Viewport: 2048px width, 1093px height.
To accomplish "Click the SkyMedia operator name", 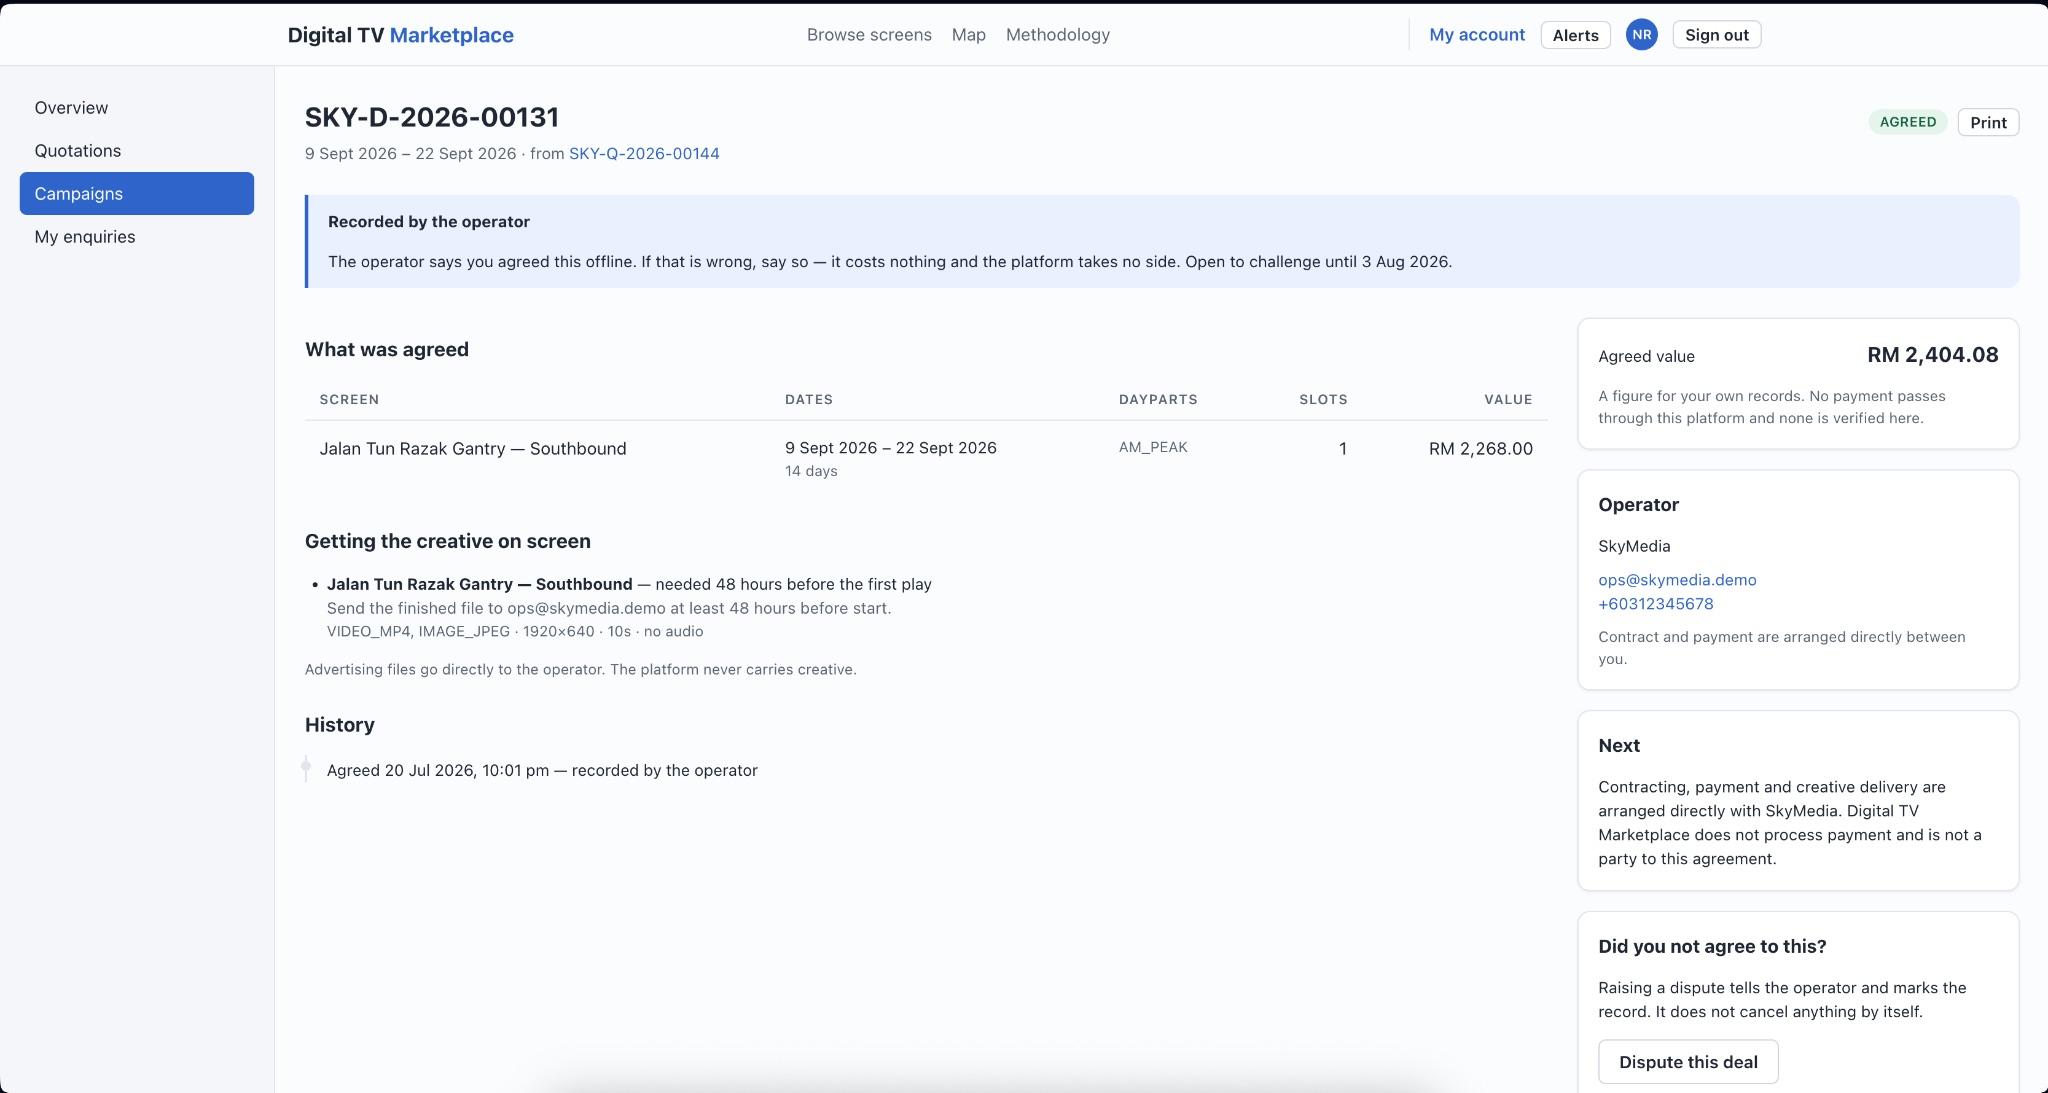I will click(x=1634, y=546).
